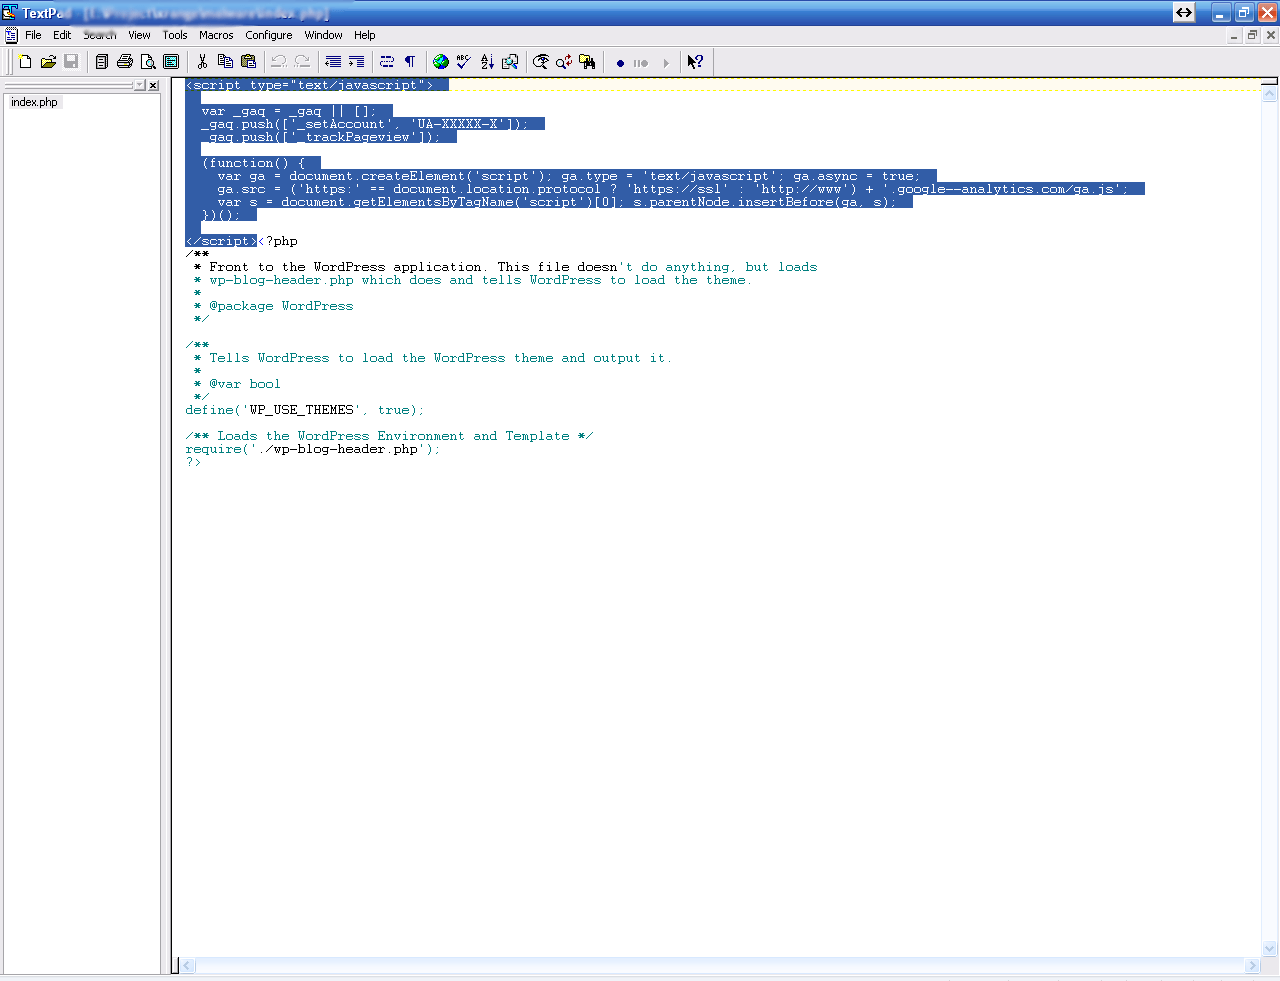Run spelling check ABC icon
This screenshot has height=981, width=1280.
pos(464,62)
